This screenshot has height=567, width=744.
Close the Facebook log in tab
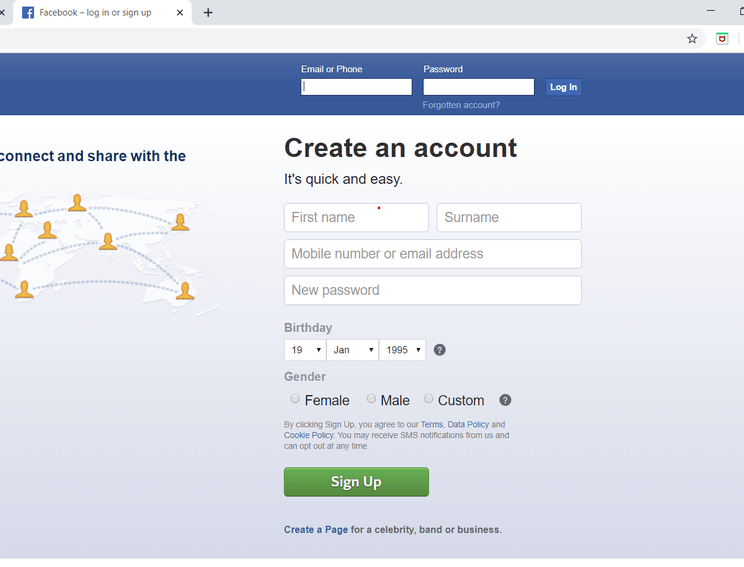pyautogui.click(x=180, y=13)
